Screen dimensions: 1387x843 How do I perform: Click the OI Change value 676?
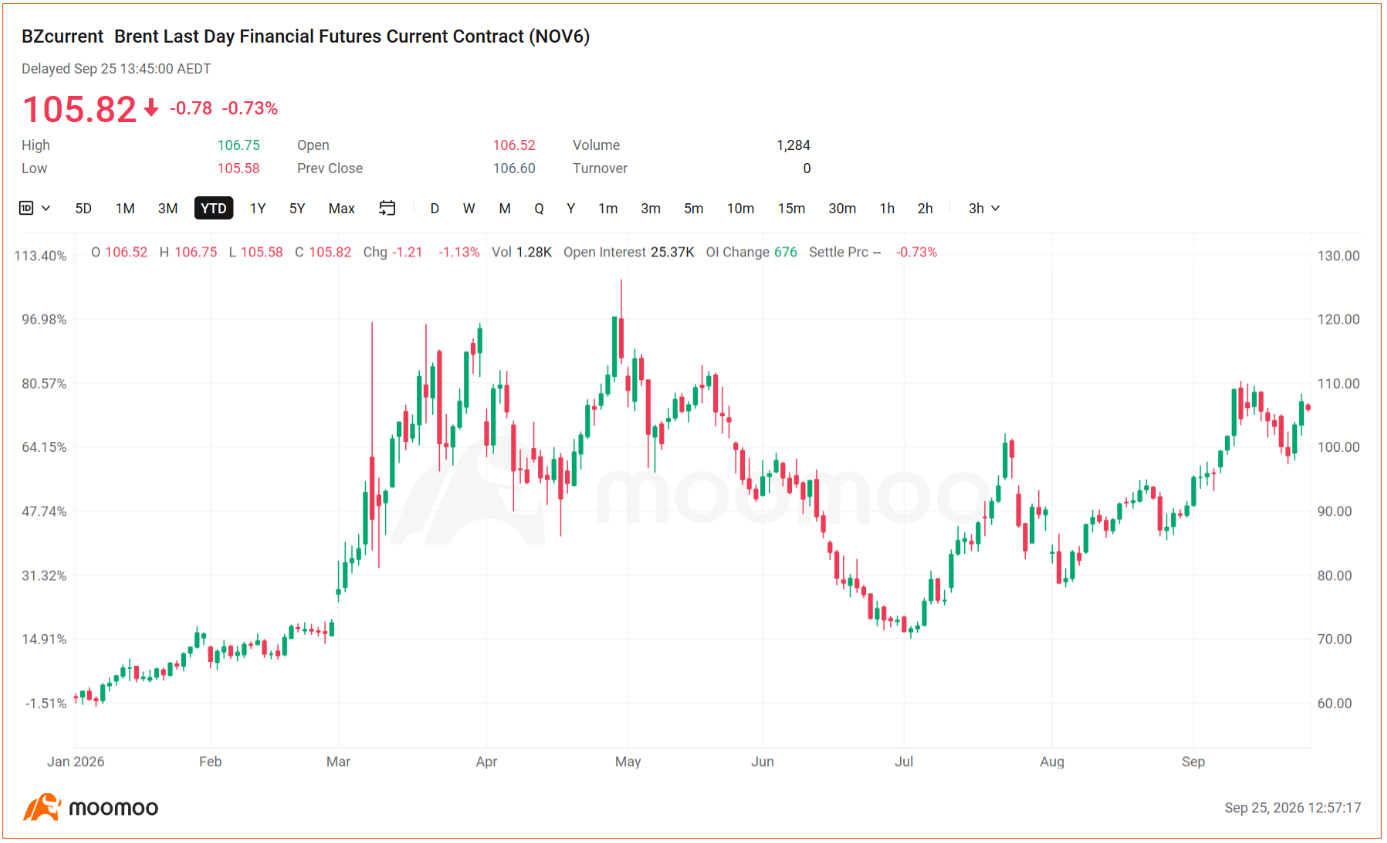tap(786, 252)
